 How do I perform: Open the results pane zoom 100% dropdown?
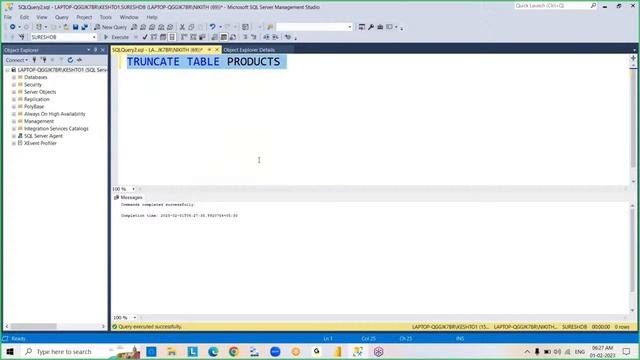[x=134, y=318]
